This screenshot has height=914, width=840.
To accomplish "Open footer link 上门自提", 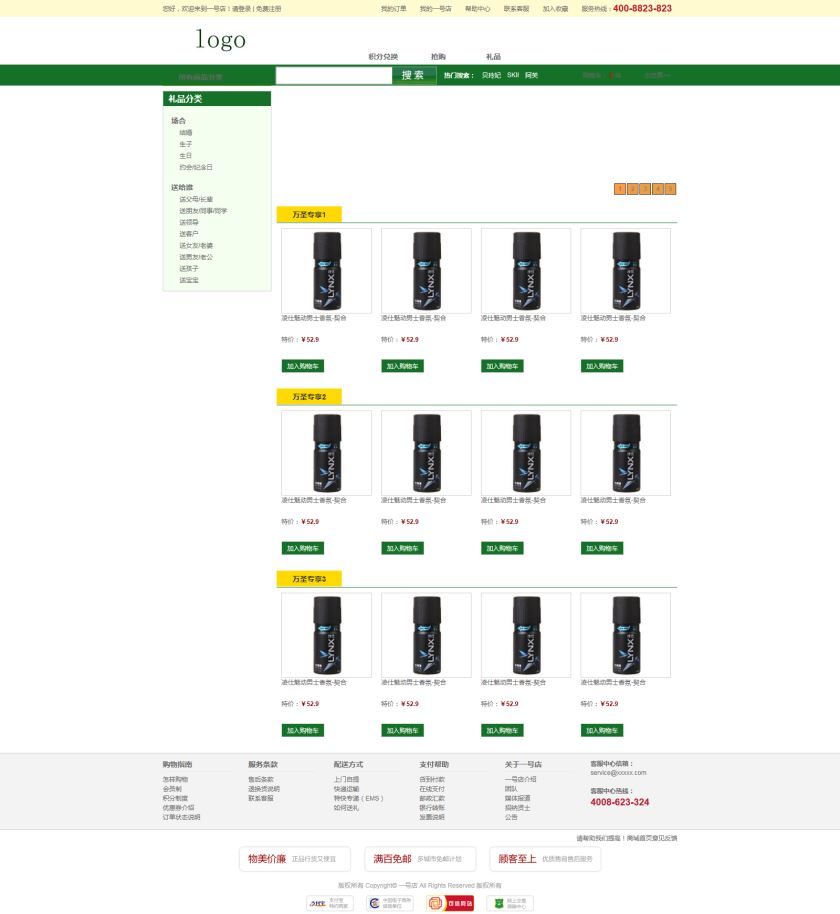I will click(x=346, y=779).
